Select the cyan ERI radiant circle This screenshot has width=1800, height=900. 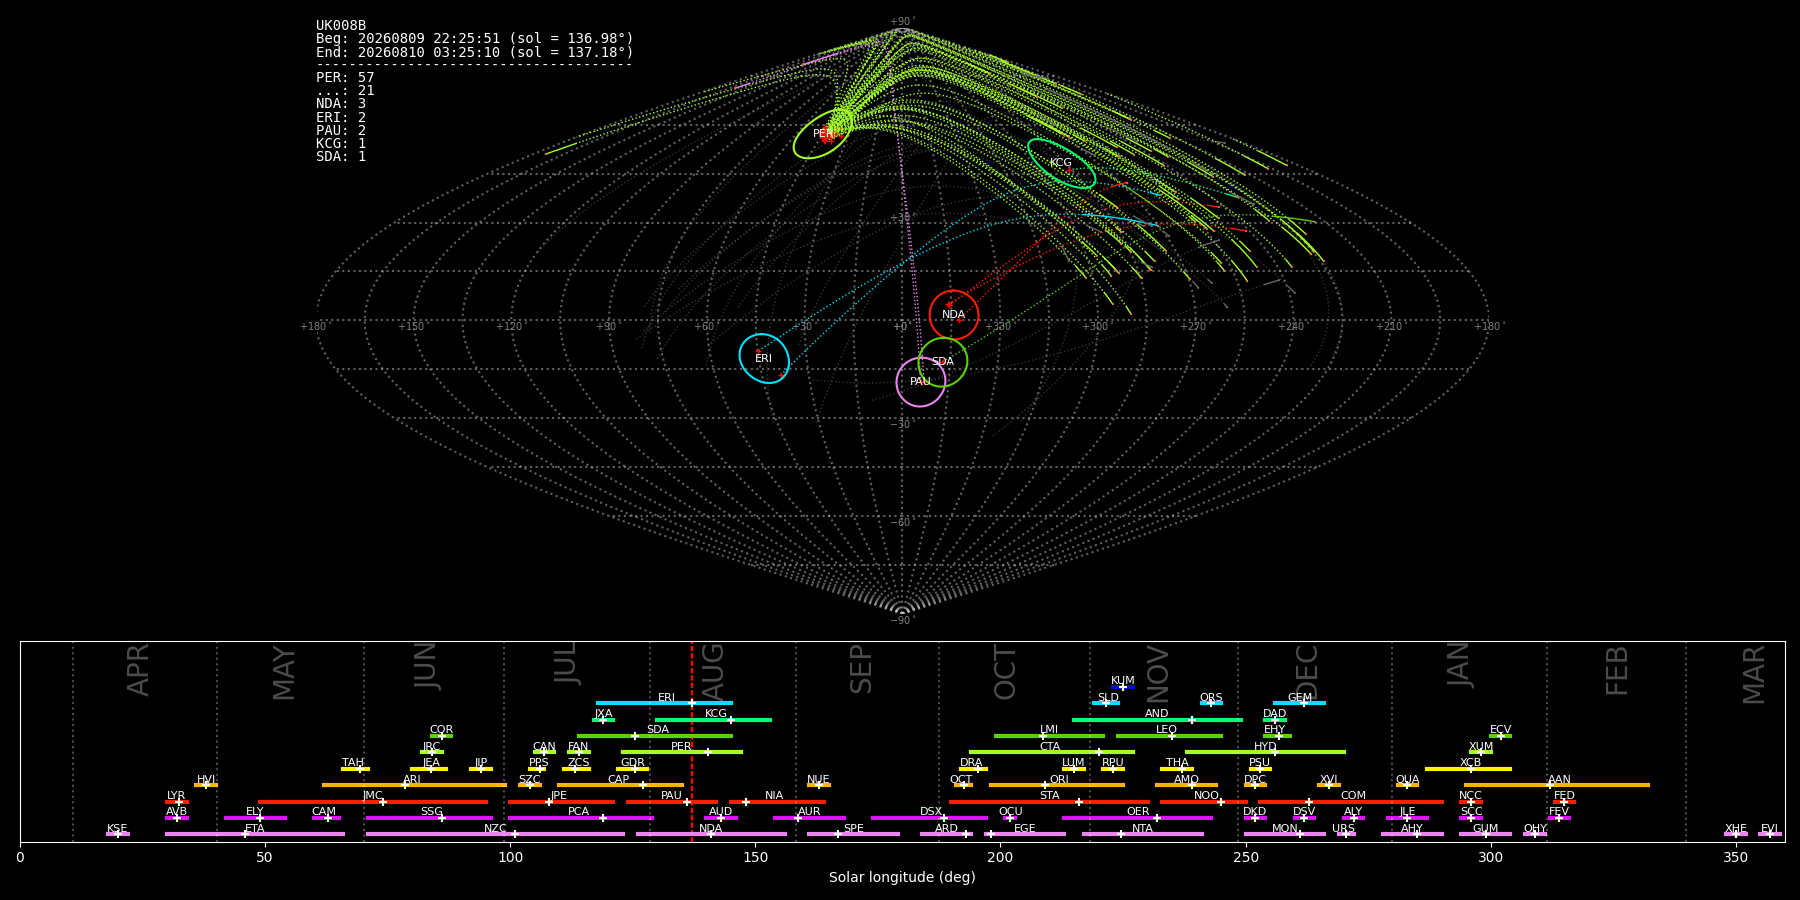[x=764, y=358]
